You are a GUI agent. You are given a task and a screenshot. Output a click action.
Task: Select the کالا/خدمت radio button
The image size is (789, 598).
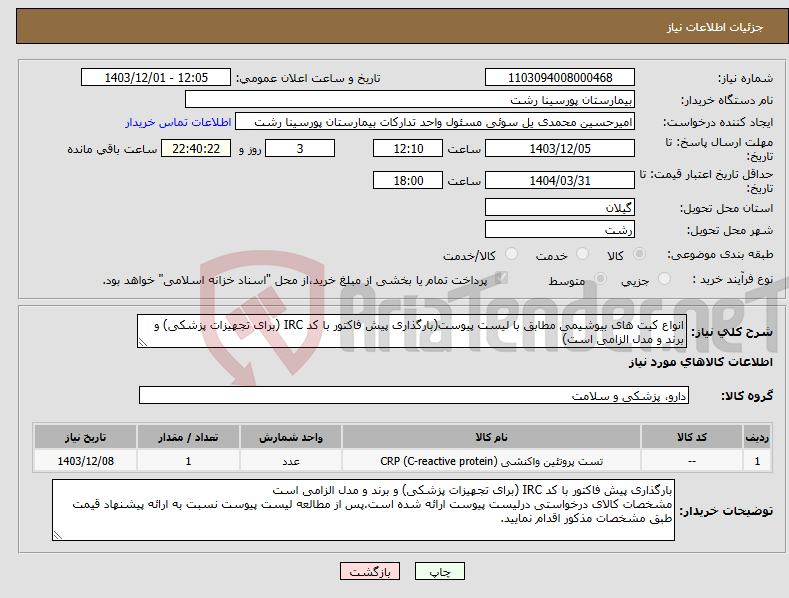click(511, 254)
